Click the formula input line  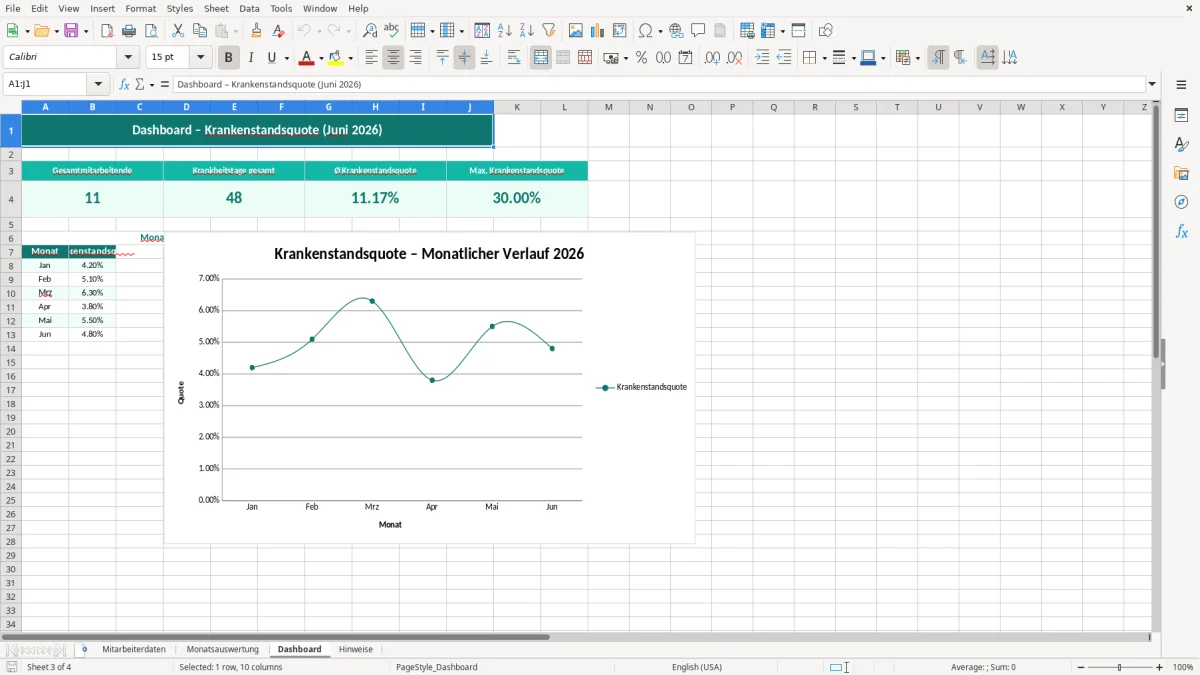658,85
